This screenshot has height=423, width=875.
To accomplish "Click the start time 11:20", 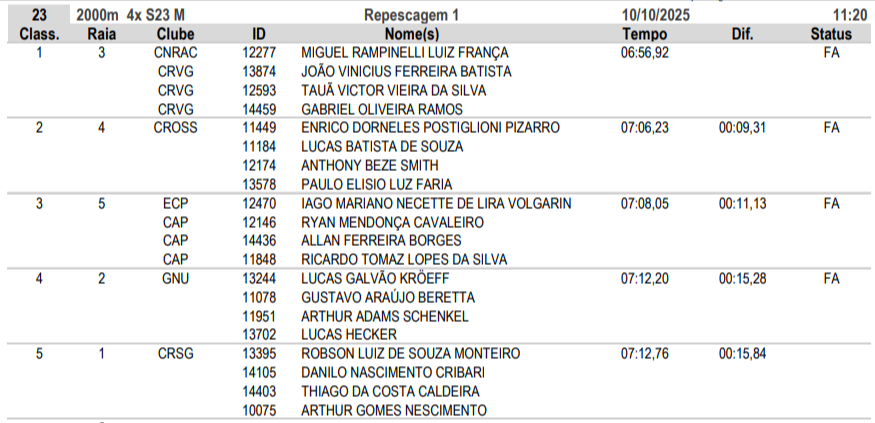I will click(848, 15).
